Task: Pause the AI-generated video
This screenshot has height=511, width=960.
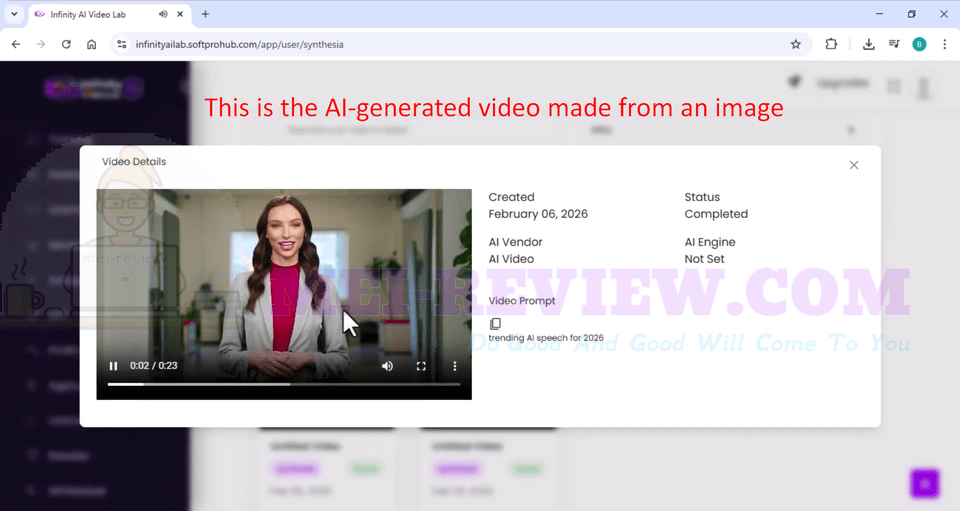Action: tap(113, 366)
